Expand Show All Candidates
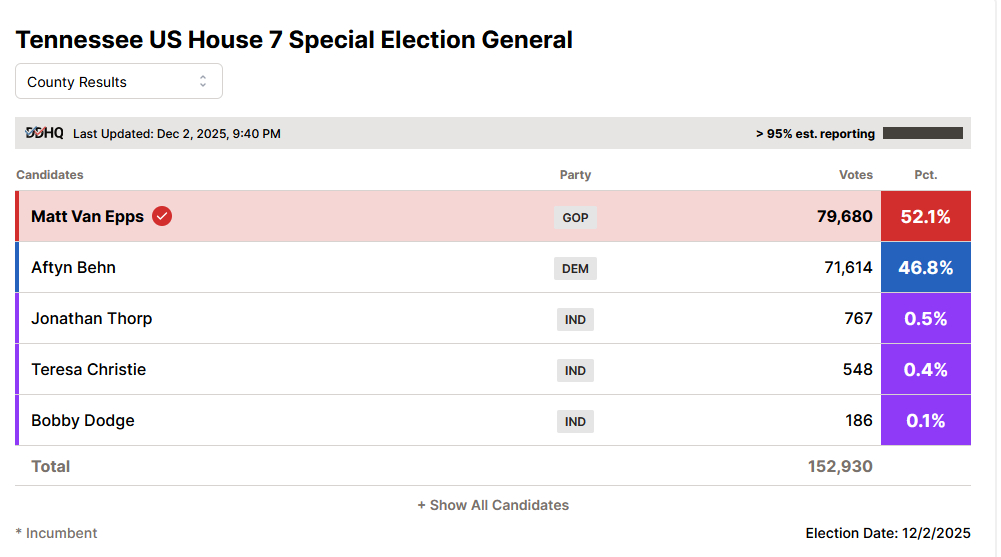 pyautogui.click(x=493, y=505)
